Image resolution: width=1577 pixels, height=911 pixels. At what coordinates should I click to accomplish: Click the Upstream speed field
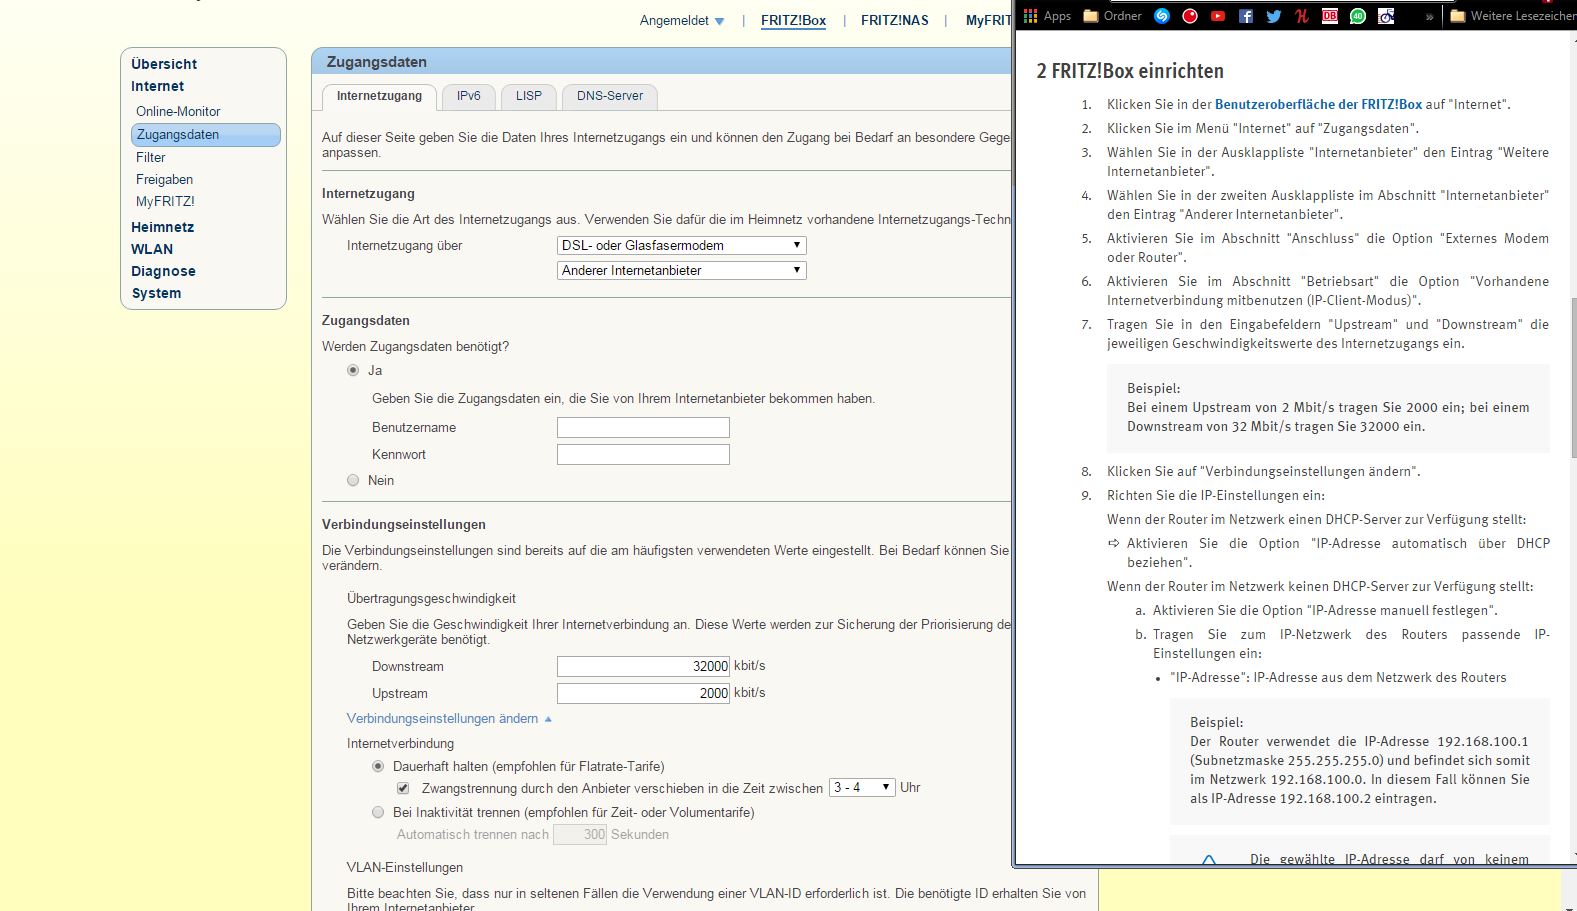click(x=643, y=693)
